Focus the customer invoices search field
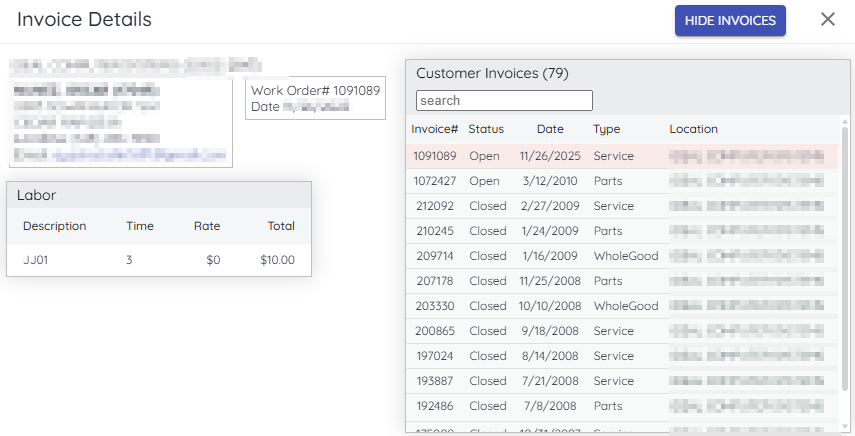Image resolution: width=855 pixels, height=436 pixels. [x=504, y=101]
